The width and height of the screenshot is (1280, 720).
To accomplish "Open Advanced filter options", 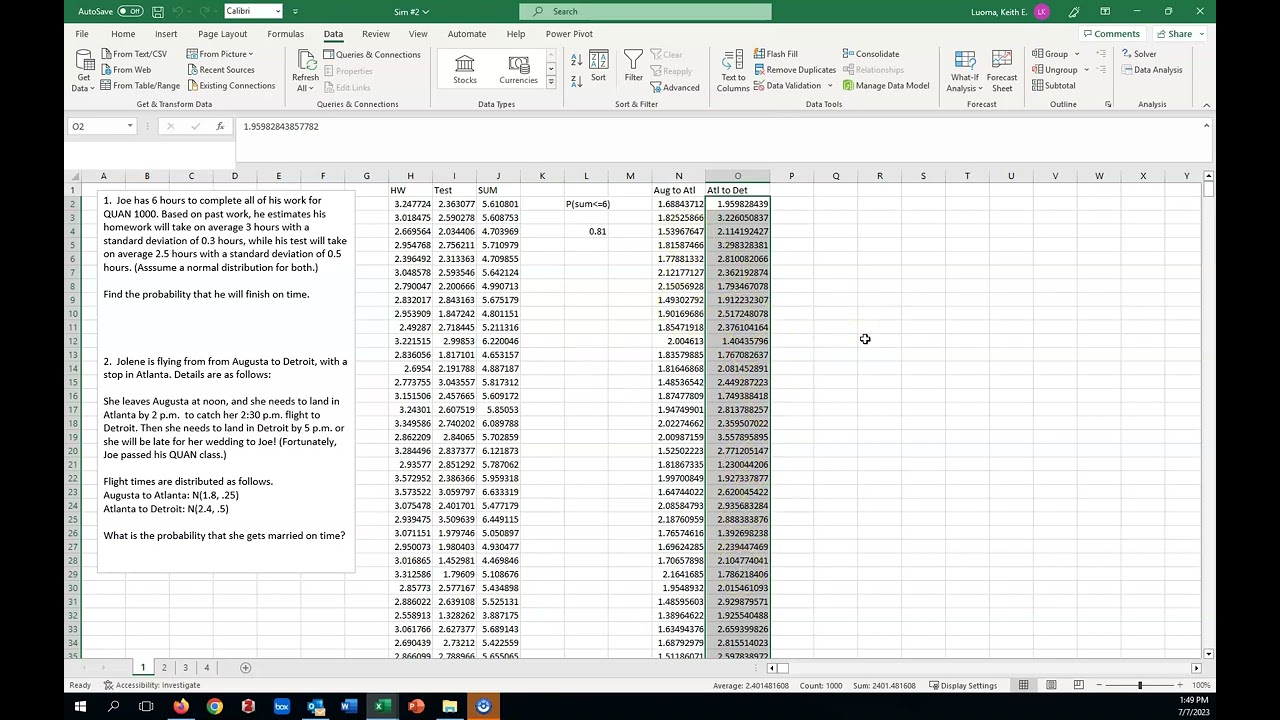I will pos(674,87).
